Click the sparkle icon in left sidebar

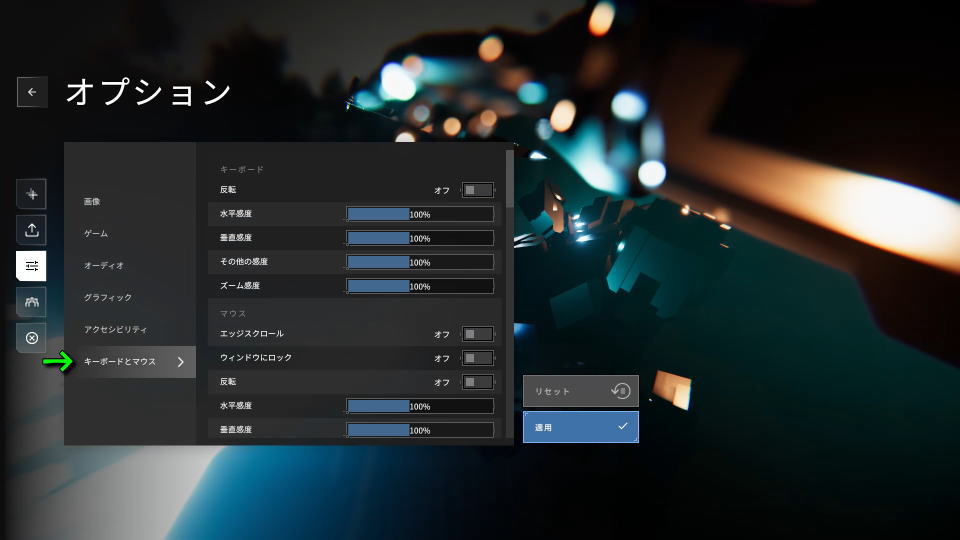coord(32,194)
